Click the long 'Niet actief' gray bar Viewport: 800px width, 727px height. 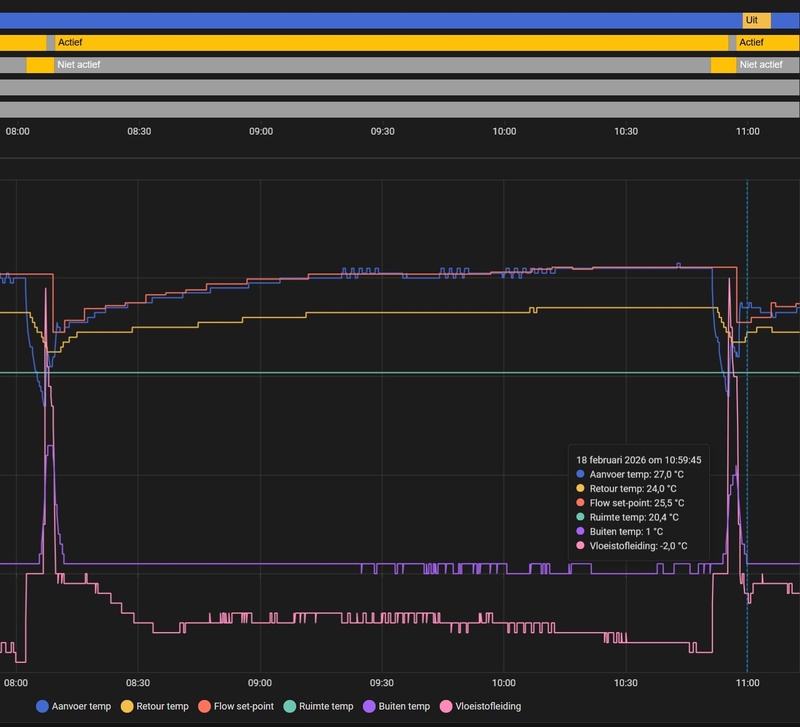[x=380, y=64]
